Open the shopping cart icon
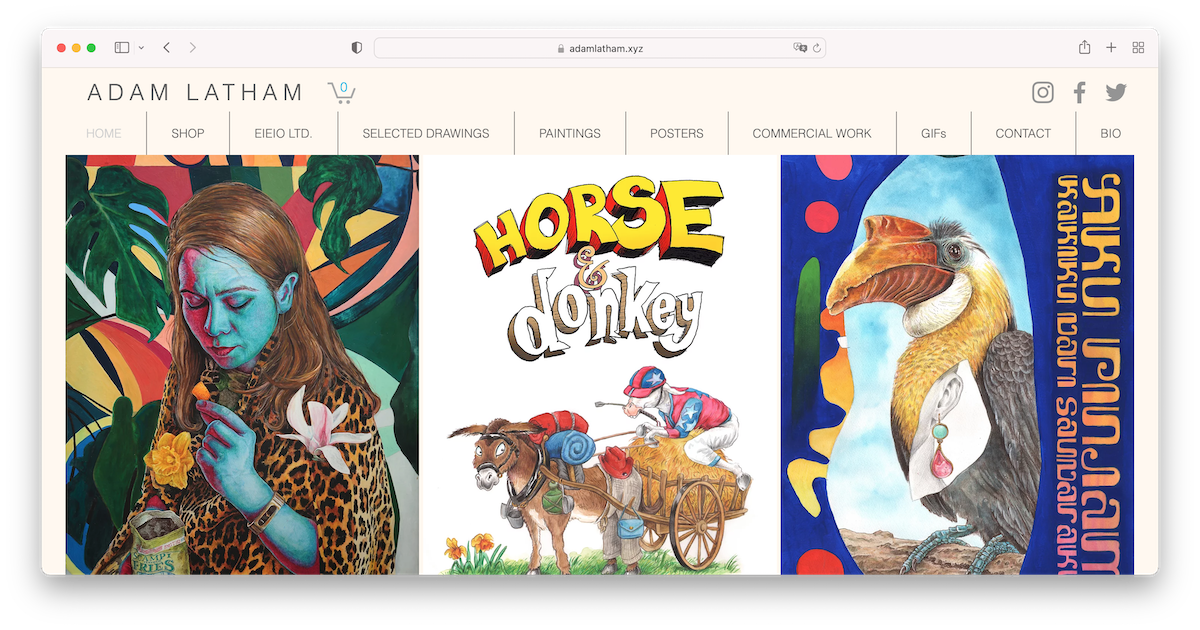The width and height of the screenshot is (1200, 630). point(341,92)
